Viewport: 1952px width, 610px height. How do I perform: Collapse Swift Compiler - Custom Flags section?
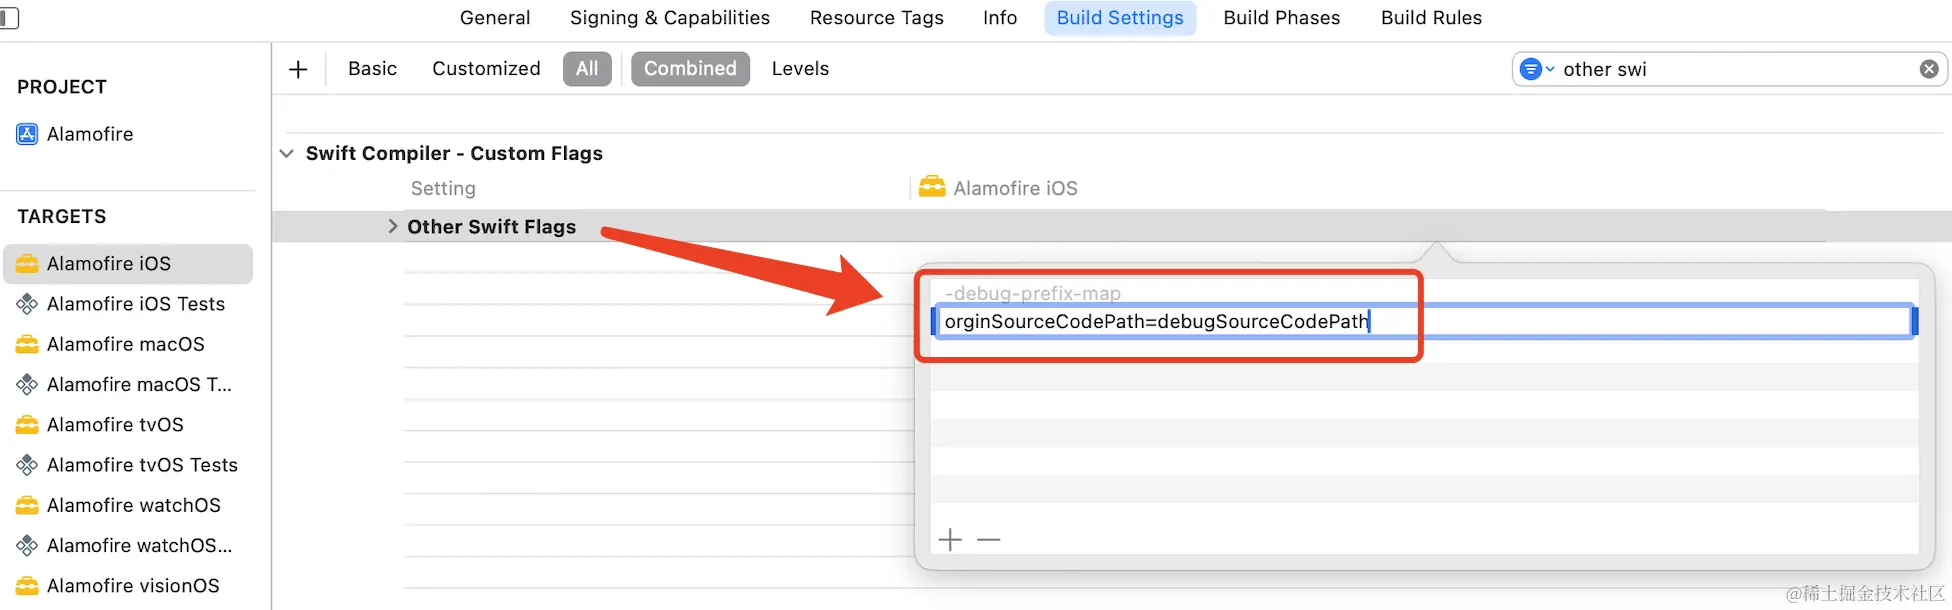(287, 154)
